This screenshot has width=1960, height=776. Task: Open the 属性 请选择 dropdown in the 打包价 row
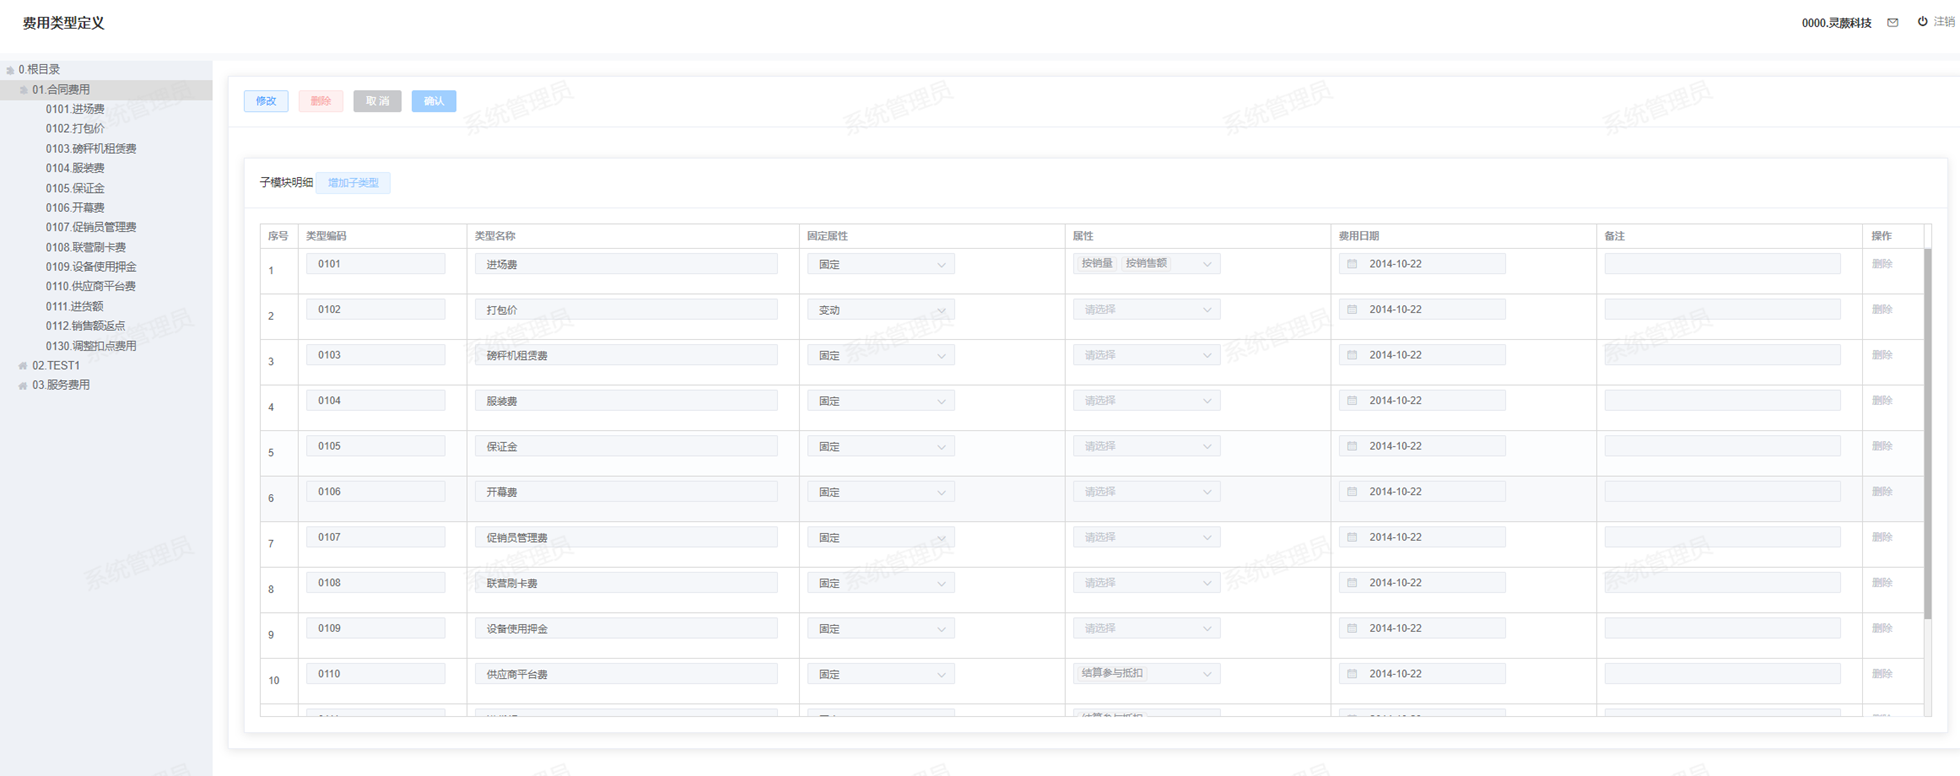point(1146,310)
